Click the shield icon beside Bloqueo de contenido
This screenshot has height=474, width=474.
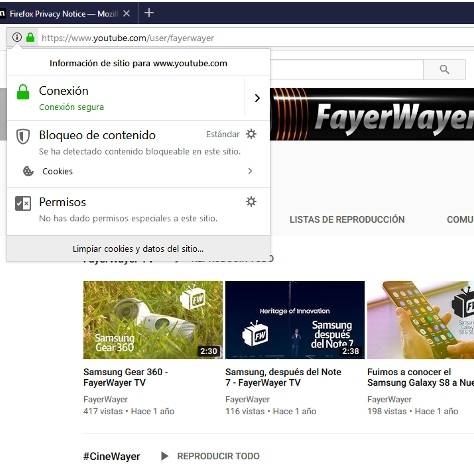pos(23,136)
